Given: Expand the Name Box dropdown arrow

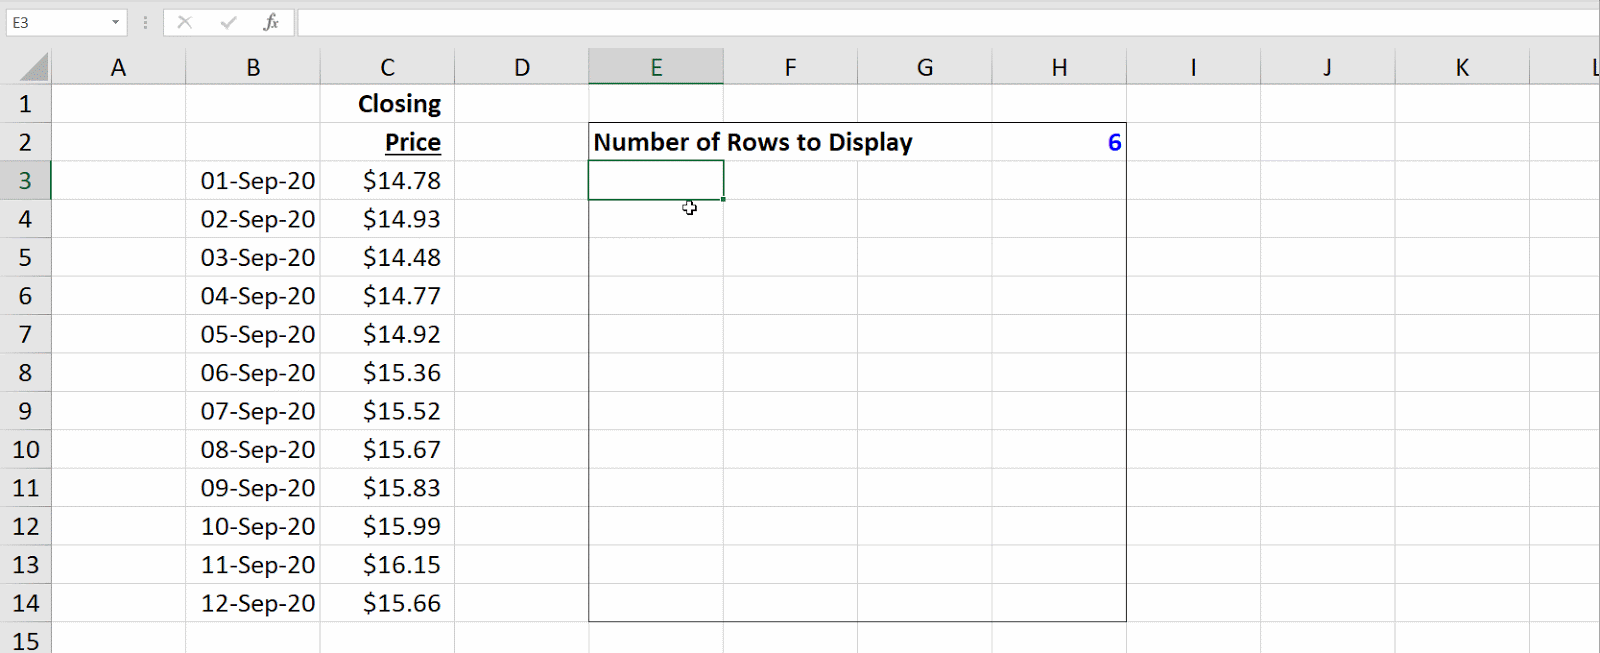Looking at the screenshot, I should 115,22.
